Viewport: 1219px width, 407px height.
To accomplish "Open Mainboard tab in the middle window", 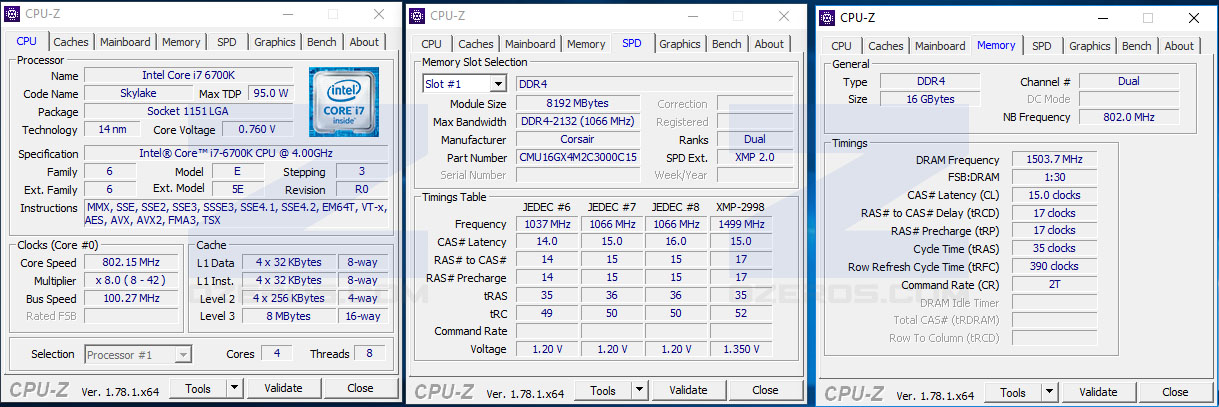I will [530, 44].
